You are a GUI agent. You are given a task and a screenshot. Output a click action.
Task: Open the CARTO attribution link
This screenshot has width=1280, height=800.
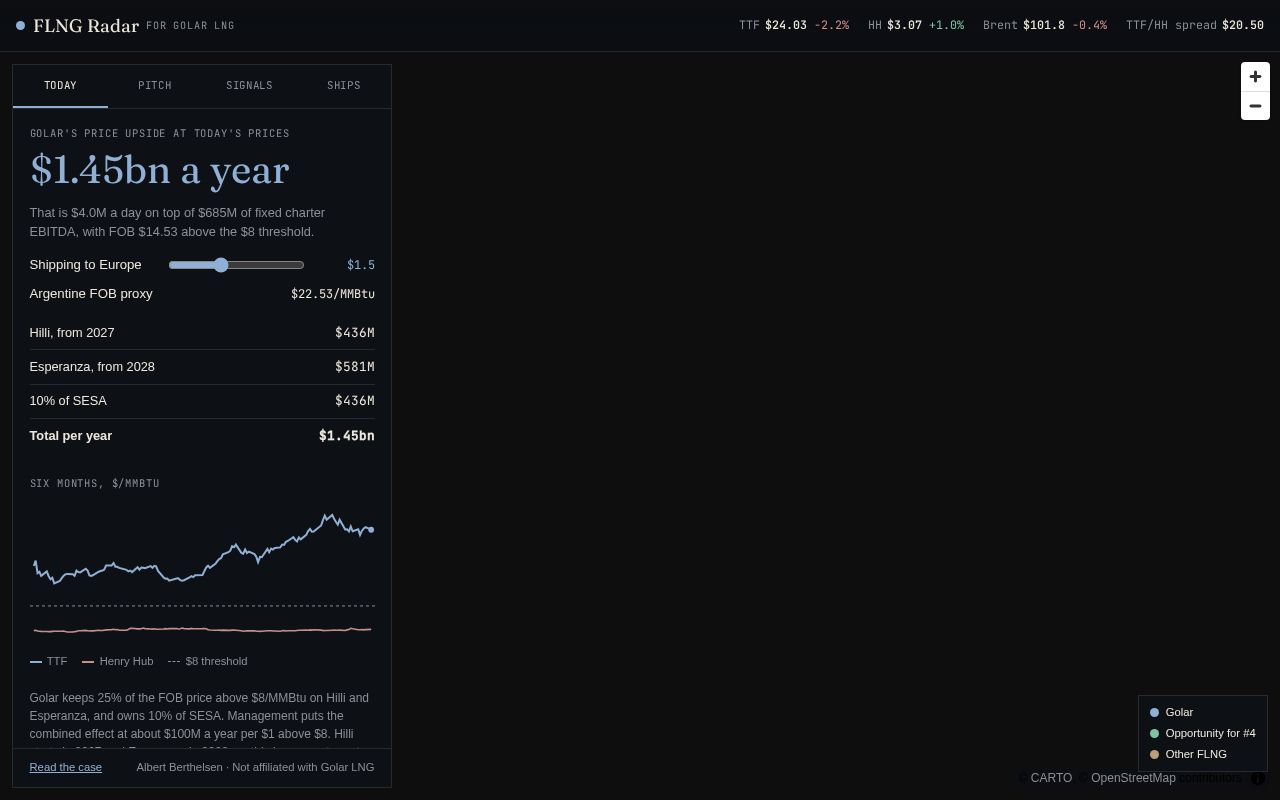[x=1051, y=778]
